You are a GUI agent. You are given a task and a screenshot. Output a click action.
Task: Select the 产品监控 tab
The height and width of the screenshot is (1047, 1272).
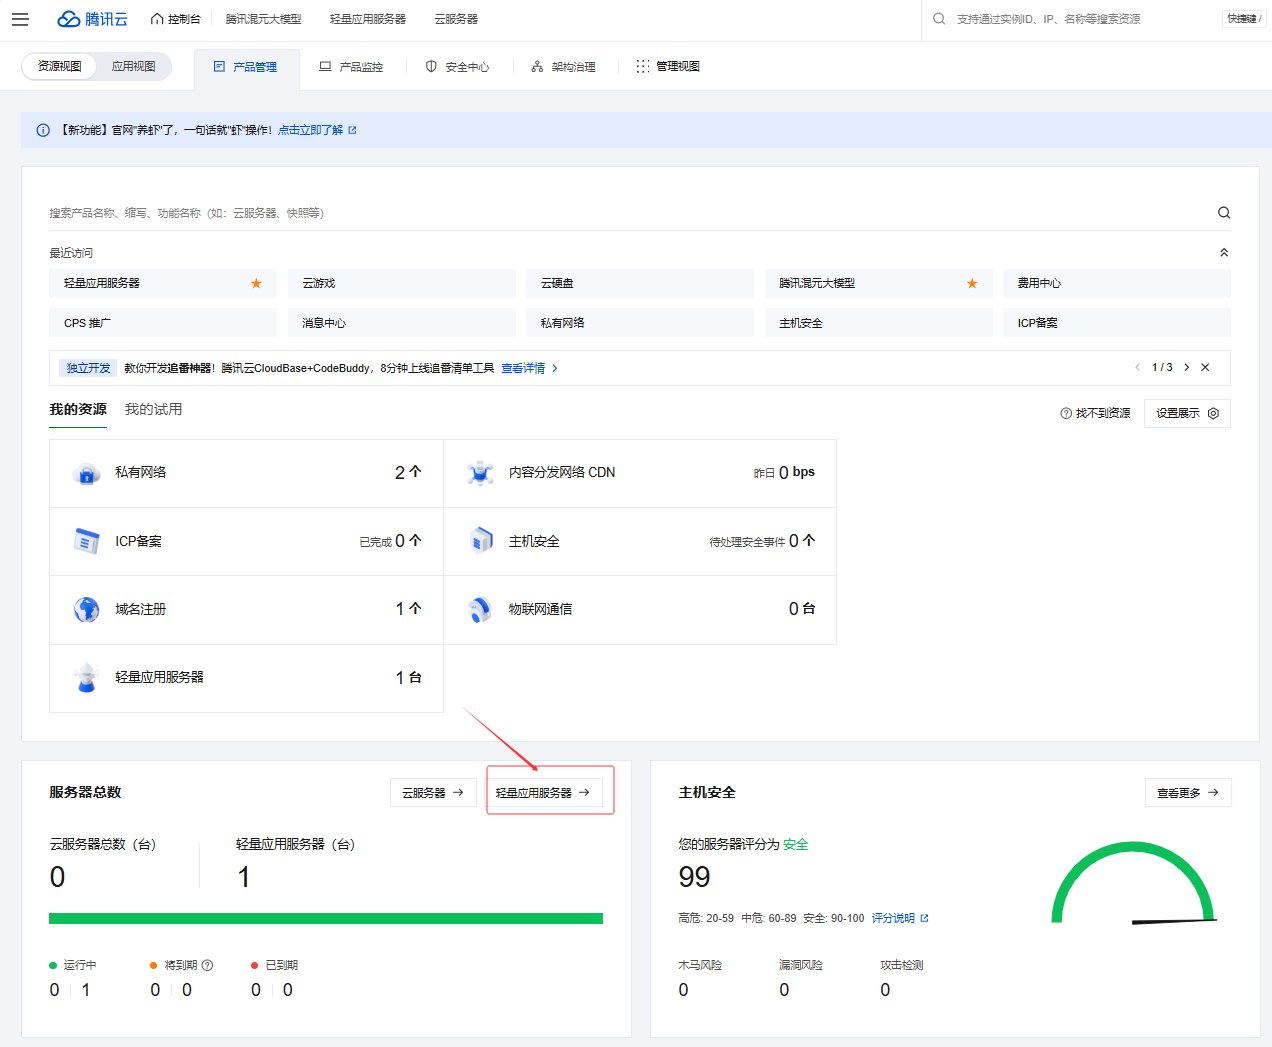point(351,67)
